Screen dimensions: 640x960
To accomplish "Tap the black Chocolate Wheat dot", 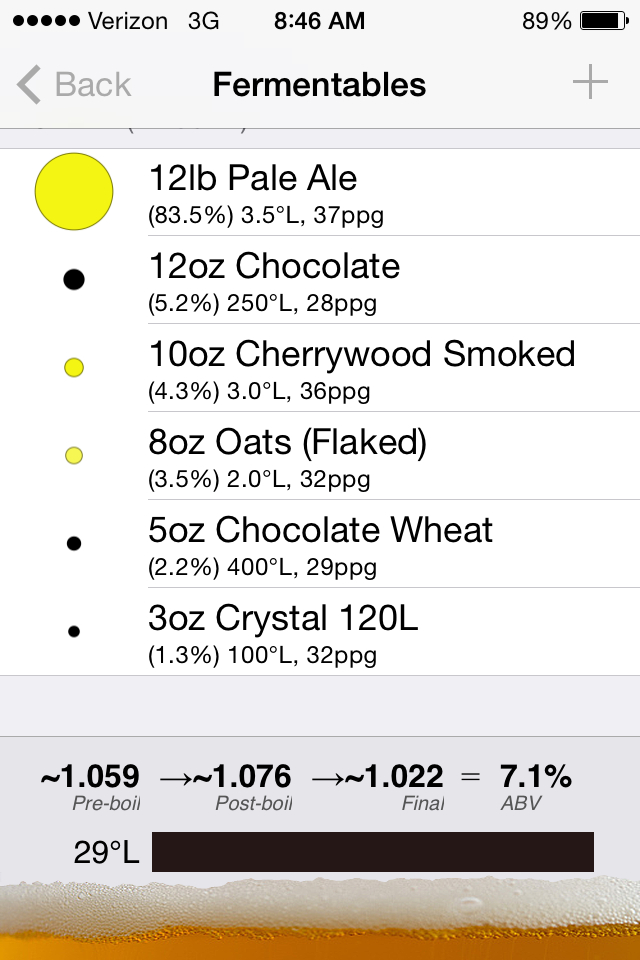I will point(74,543).
